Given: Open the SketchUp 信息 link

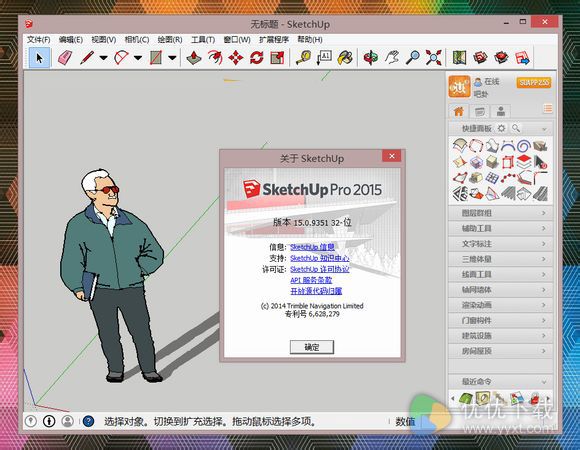Looking at the screenshot, I should (x=312, y=247).
